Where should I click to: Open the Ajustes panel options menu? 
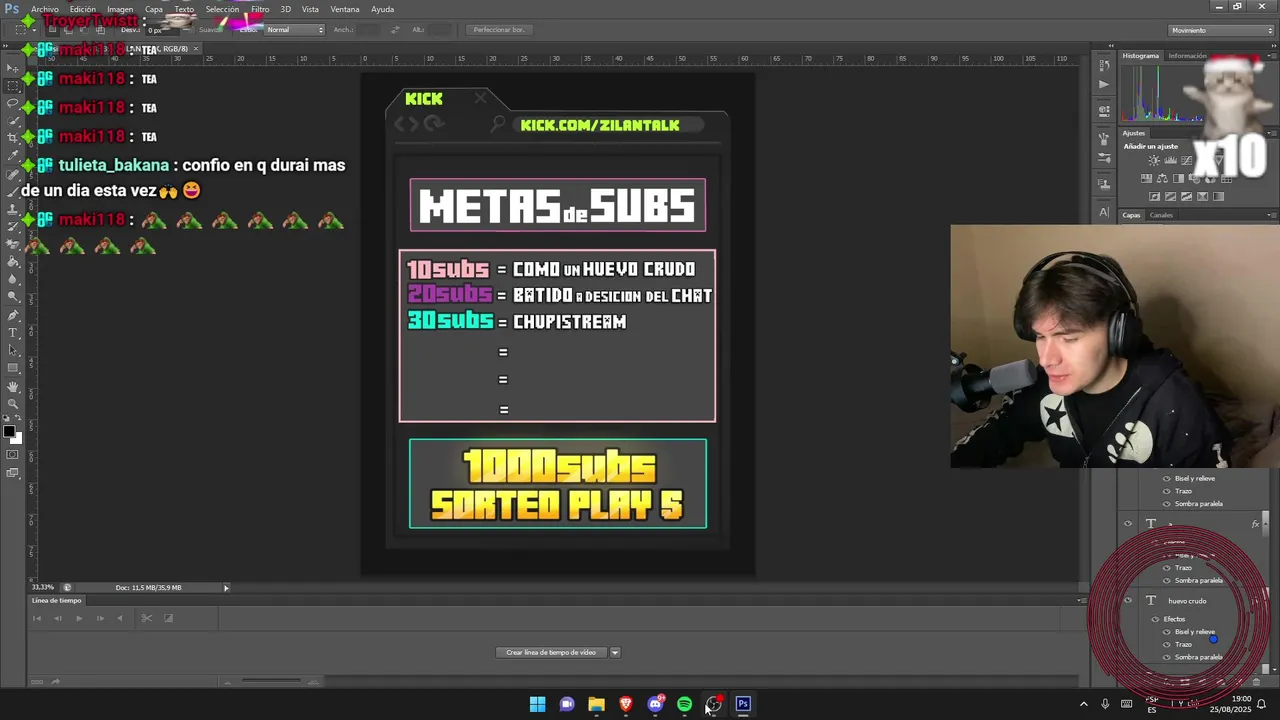point(1271,133)
